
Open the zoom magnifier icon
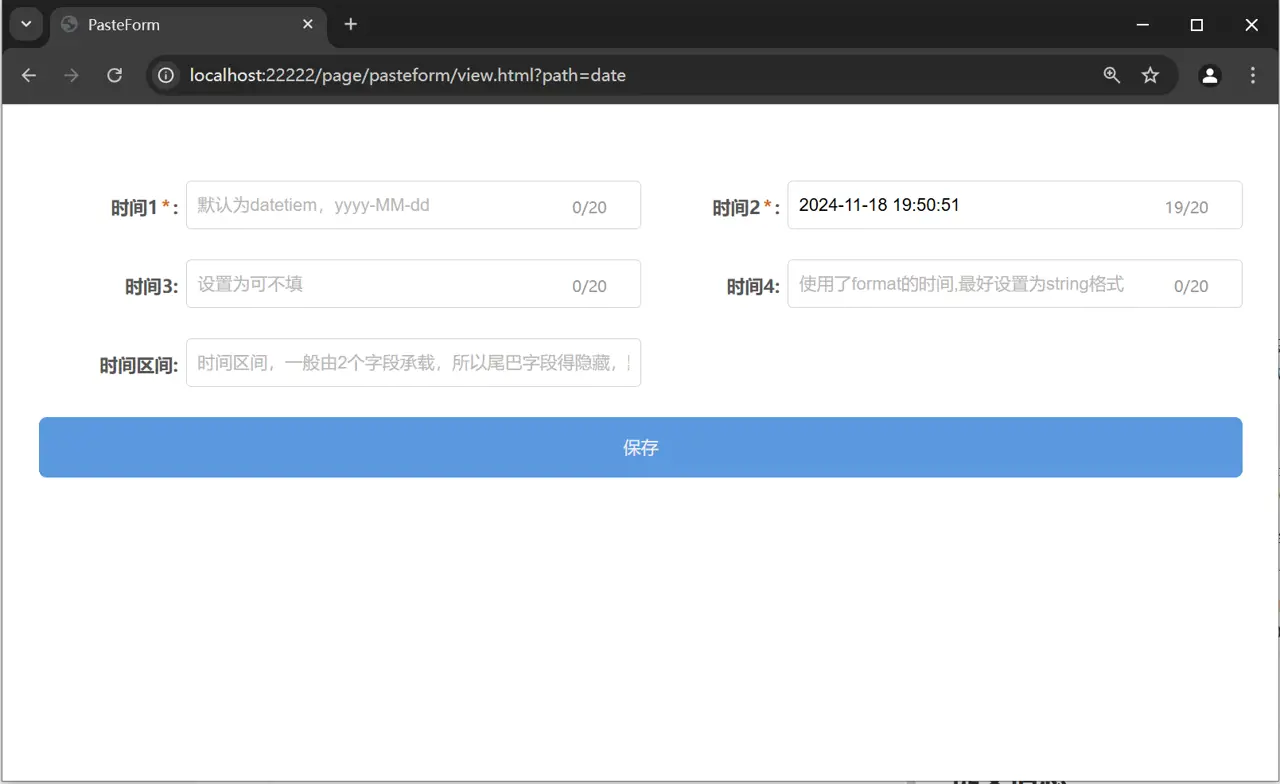pos(1112,75)
